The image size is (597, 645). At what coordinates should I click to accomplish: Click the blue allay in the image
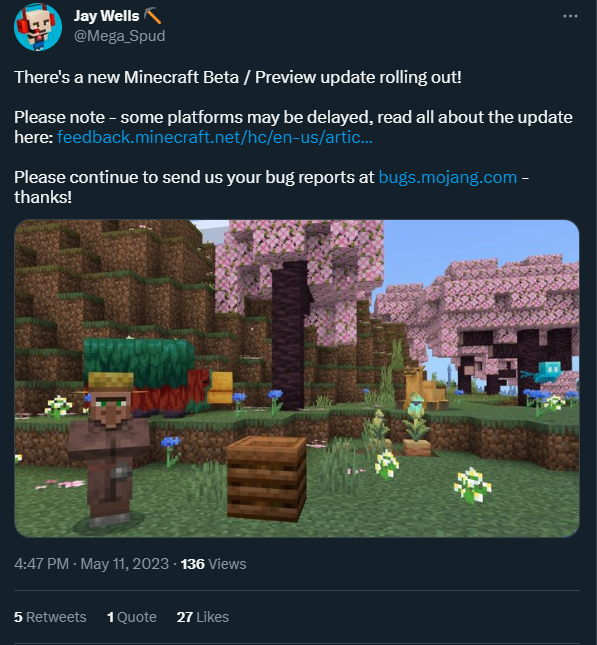[544, 373]
